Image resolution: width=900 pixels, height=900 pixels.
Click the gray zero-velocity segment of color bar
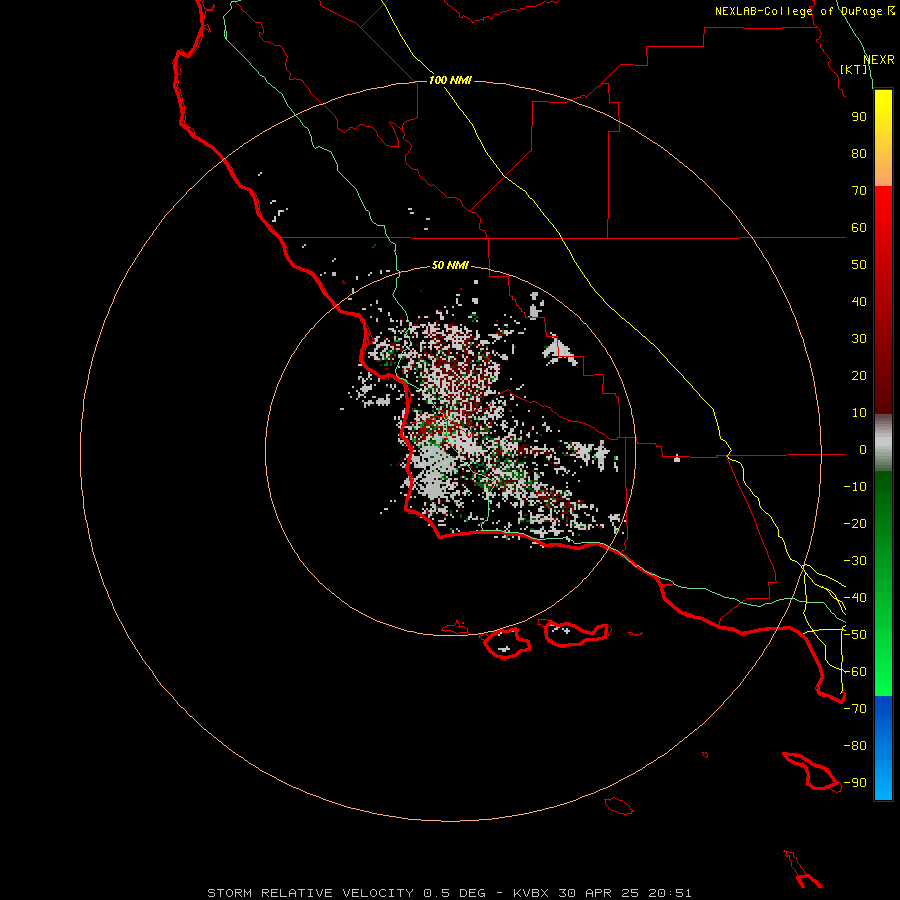click(x=883, y=443)
